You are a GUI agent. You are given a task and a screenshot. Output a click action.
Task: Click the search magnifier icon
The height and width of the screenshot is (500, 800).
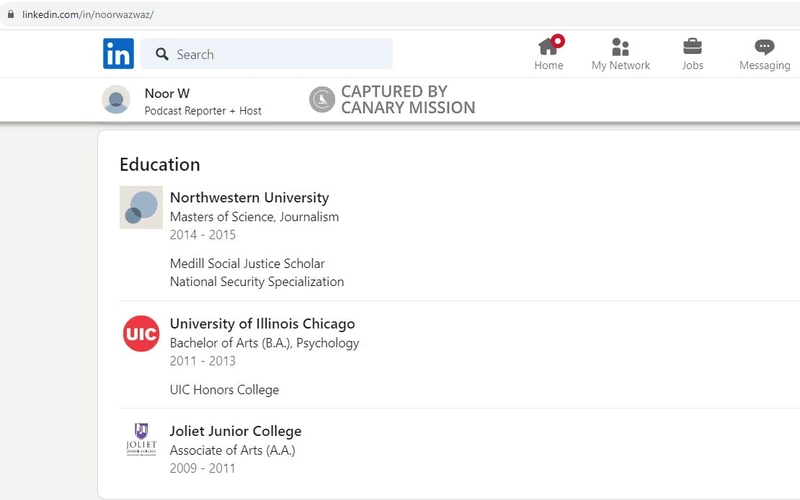162,54
